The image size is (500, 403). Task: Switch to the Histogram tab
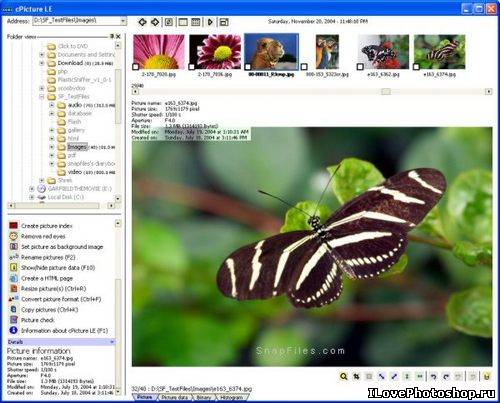coord(232,397)
